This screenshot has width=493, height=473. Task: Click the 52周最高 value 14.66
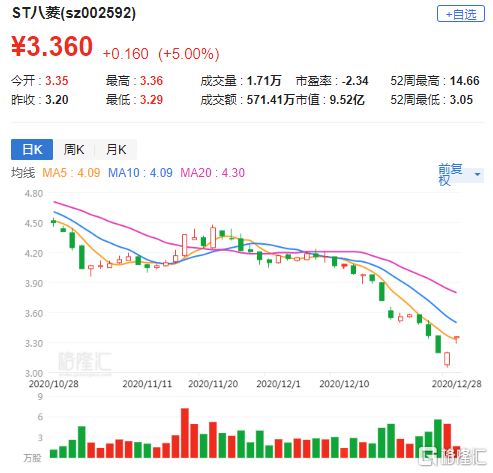(465, 81)
